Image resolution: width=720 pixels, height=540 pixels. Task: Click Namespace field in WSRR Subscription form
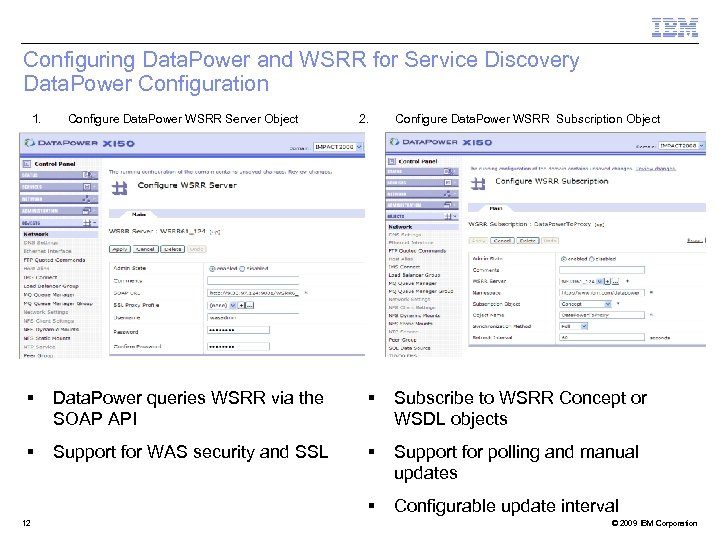pos(602,292)
